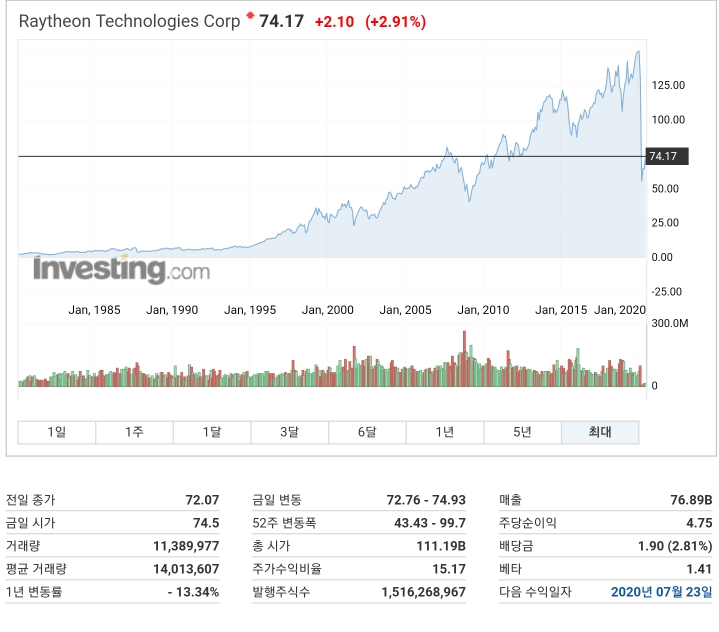Click the 74.17 current price label on chart axis
This screenshot has height=632, width=719.
[x=667, y=156]
